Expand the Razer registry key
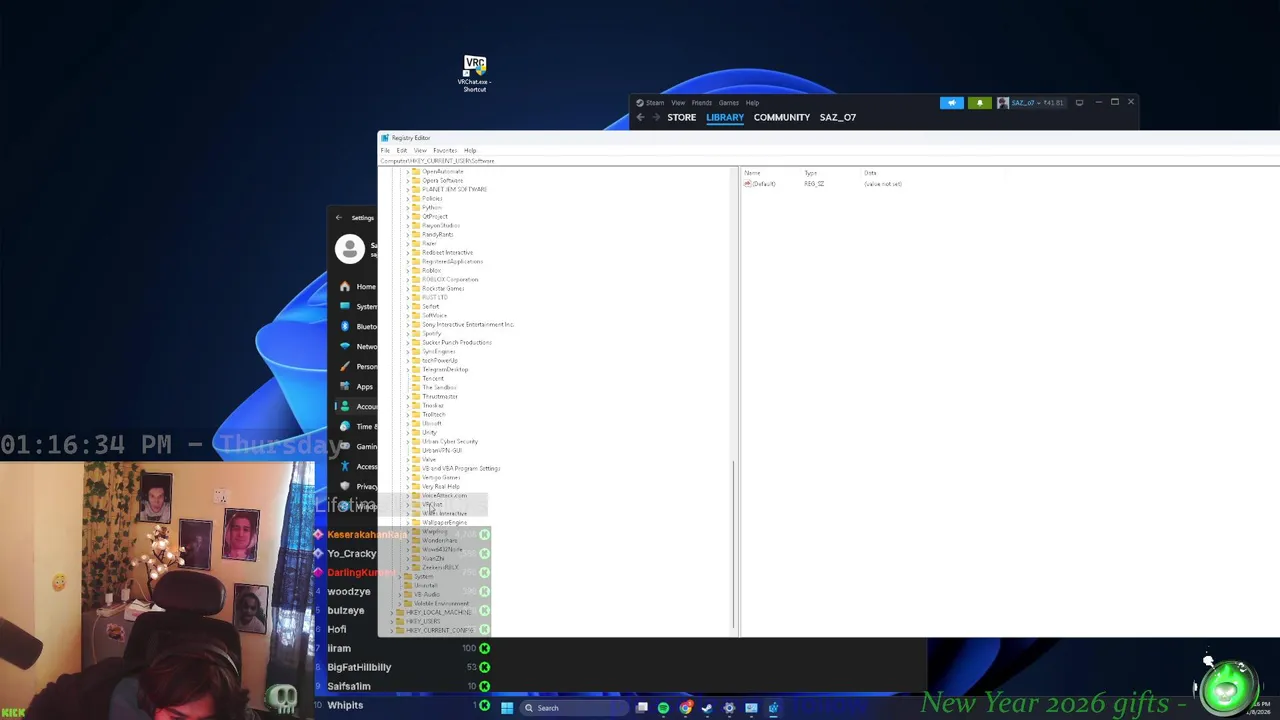 (407, 244)
